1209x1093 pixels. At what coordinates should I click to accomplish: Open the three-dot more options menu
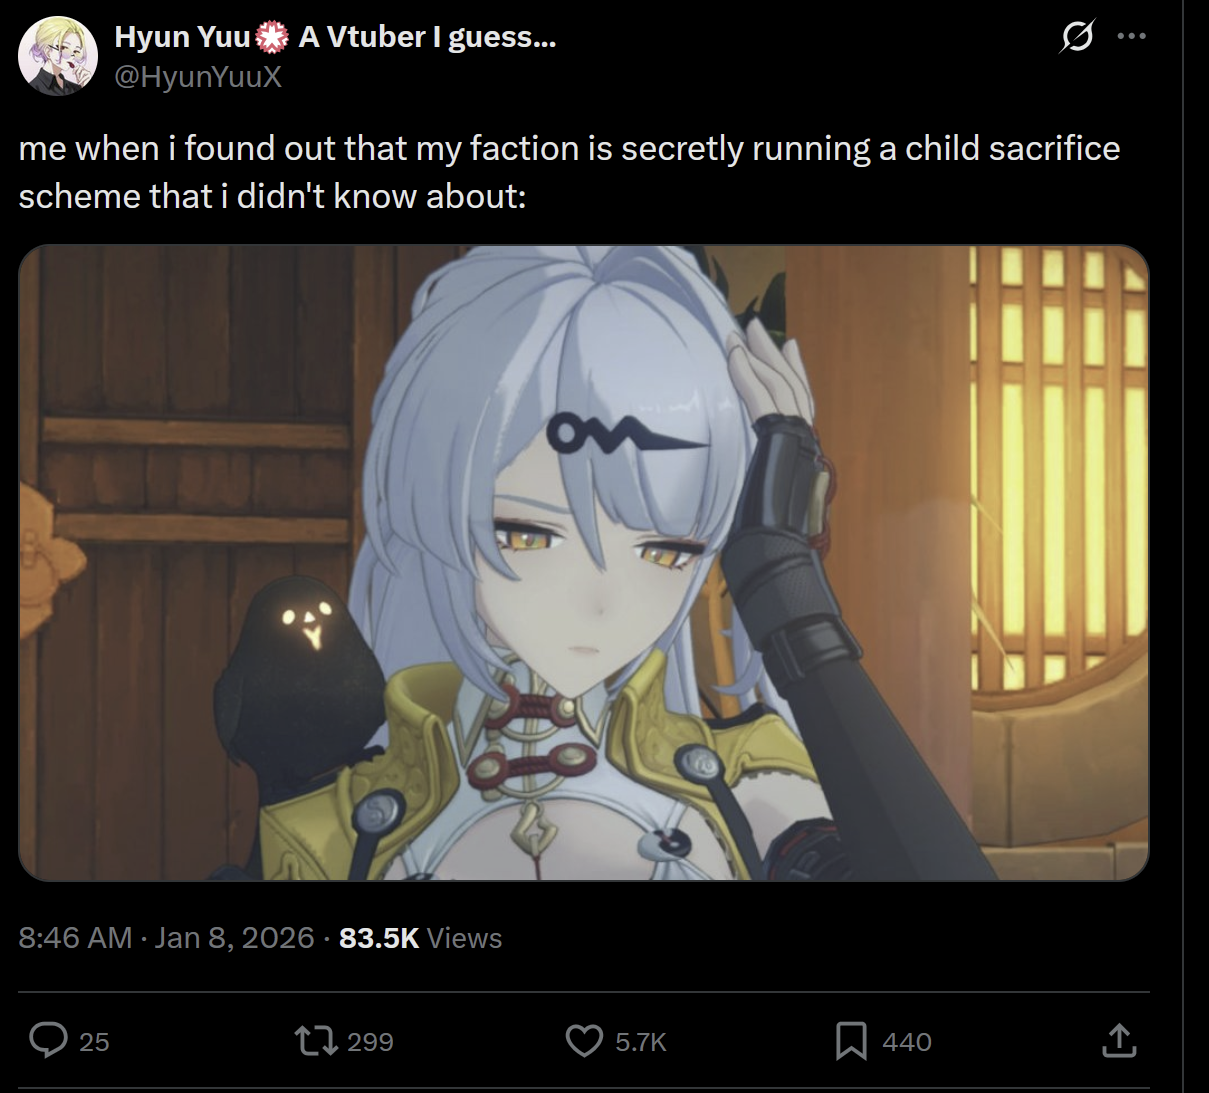click(x=1131, y=37)
